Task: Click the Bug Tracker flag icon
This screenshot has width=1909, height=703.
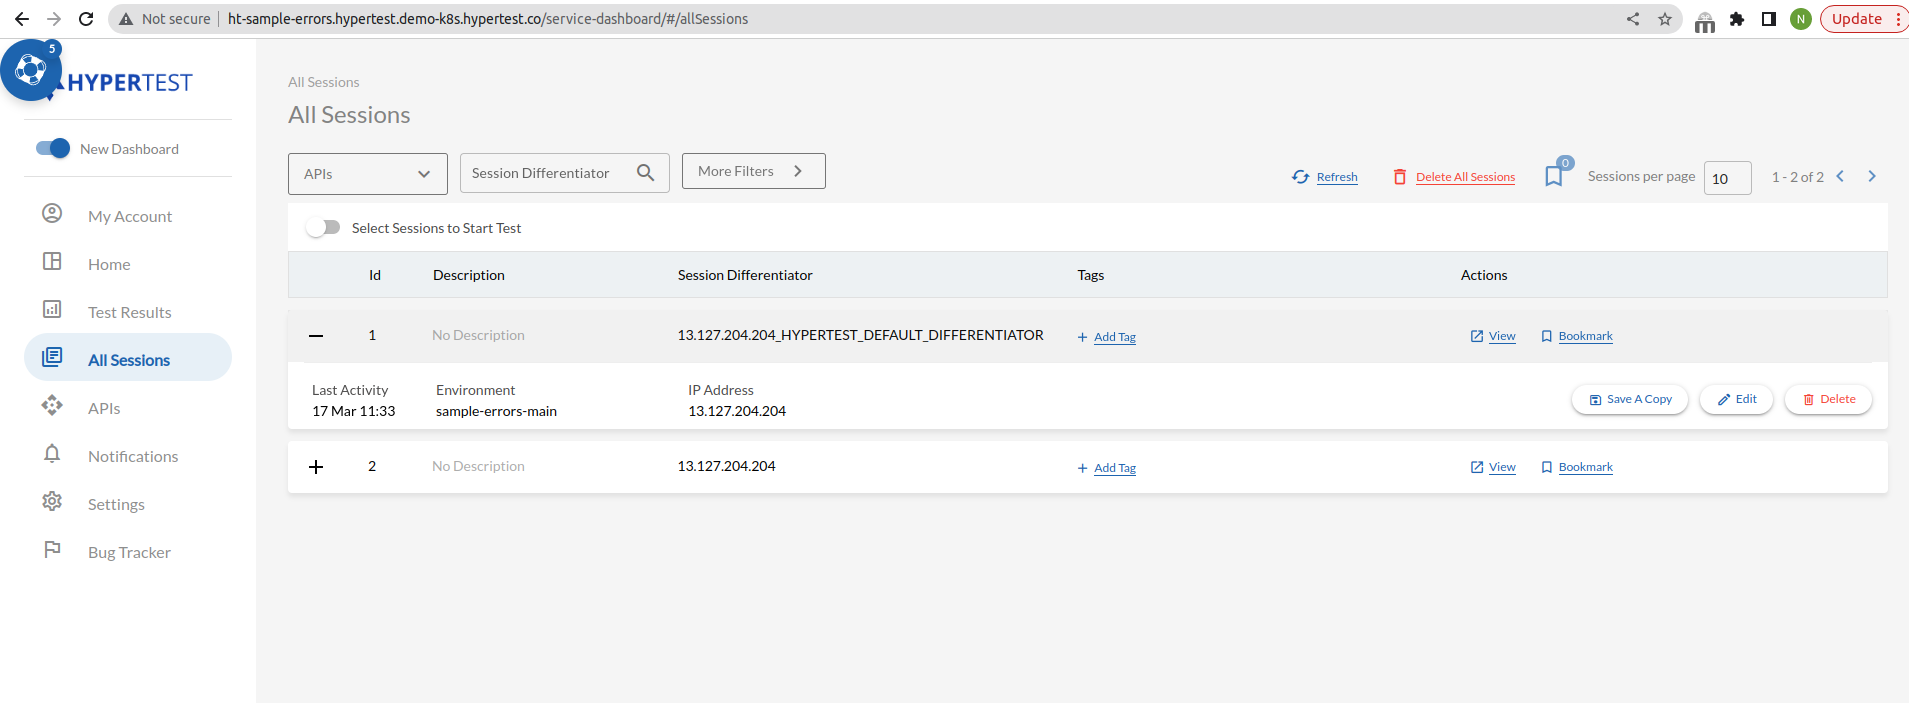Action: (x=52, y=549)
